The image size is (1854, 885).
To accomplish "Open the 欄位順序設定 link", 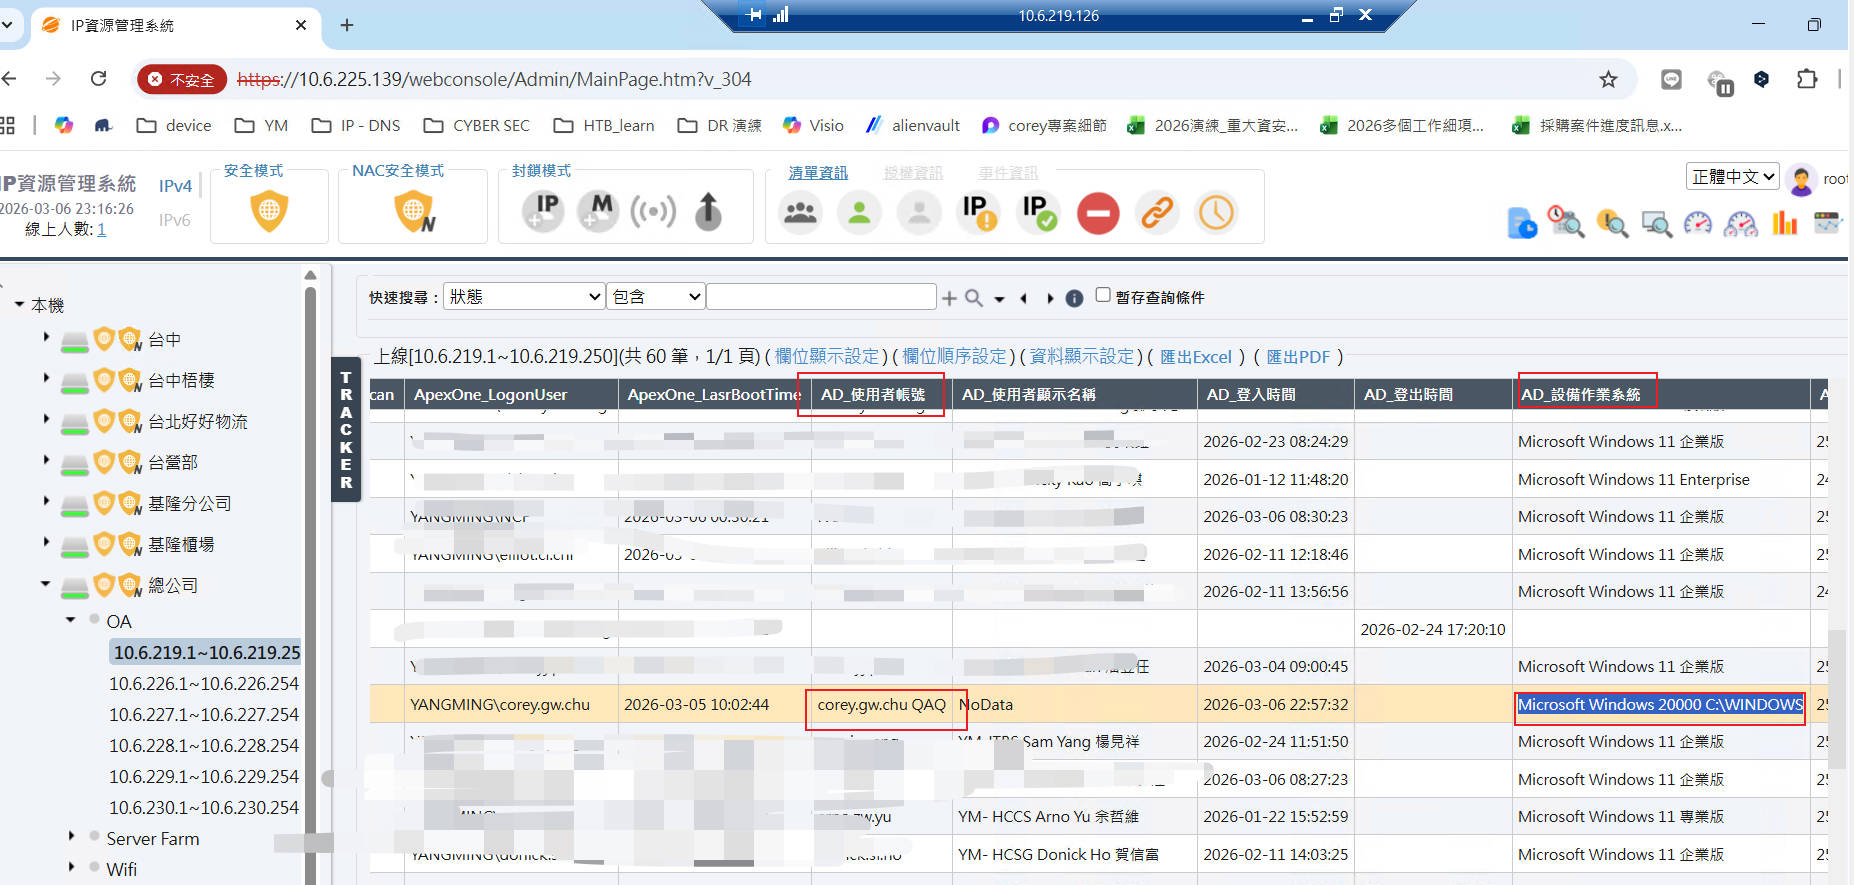I will point(954,357).
